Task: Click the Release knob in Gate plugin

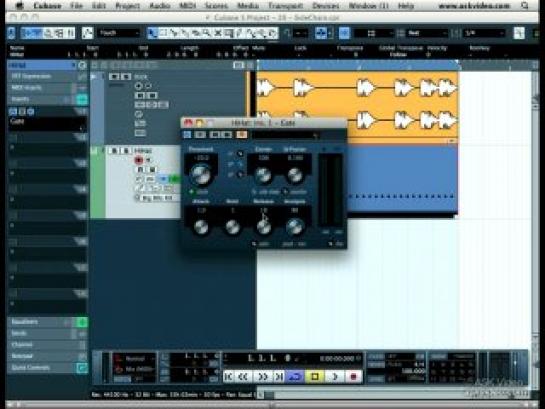Action: (x=263, y=227)
